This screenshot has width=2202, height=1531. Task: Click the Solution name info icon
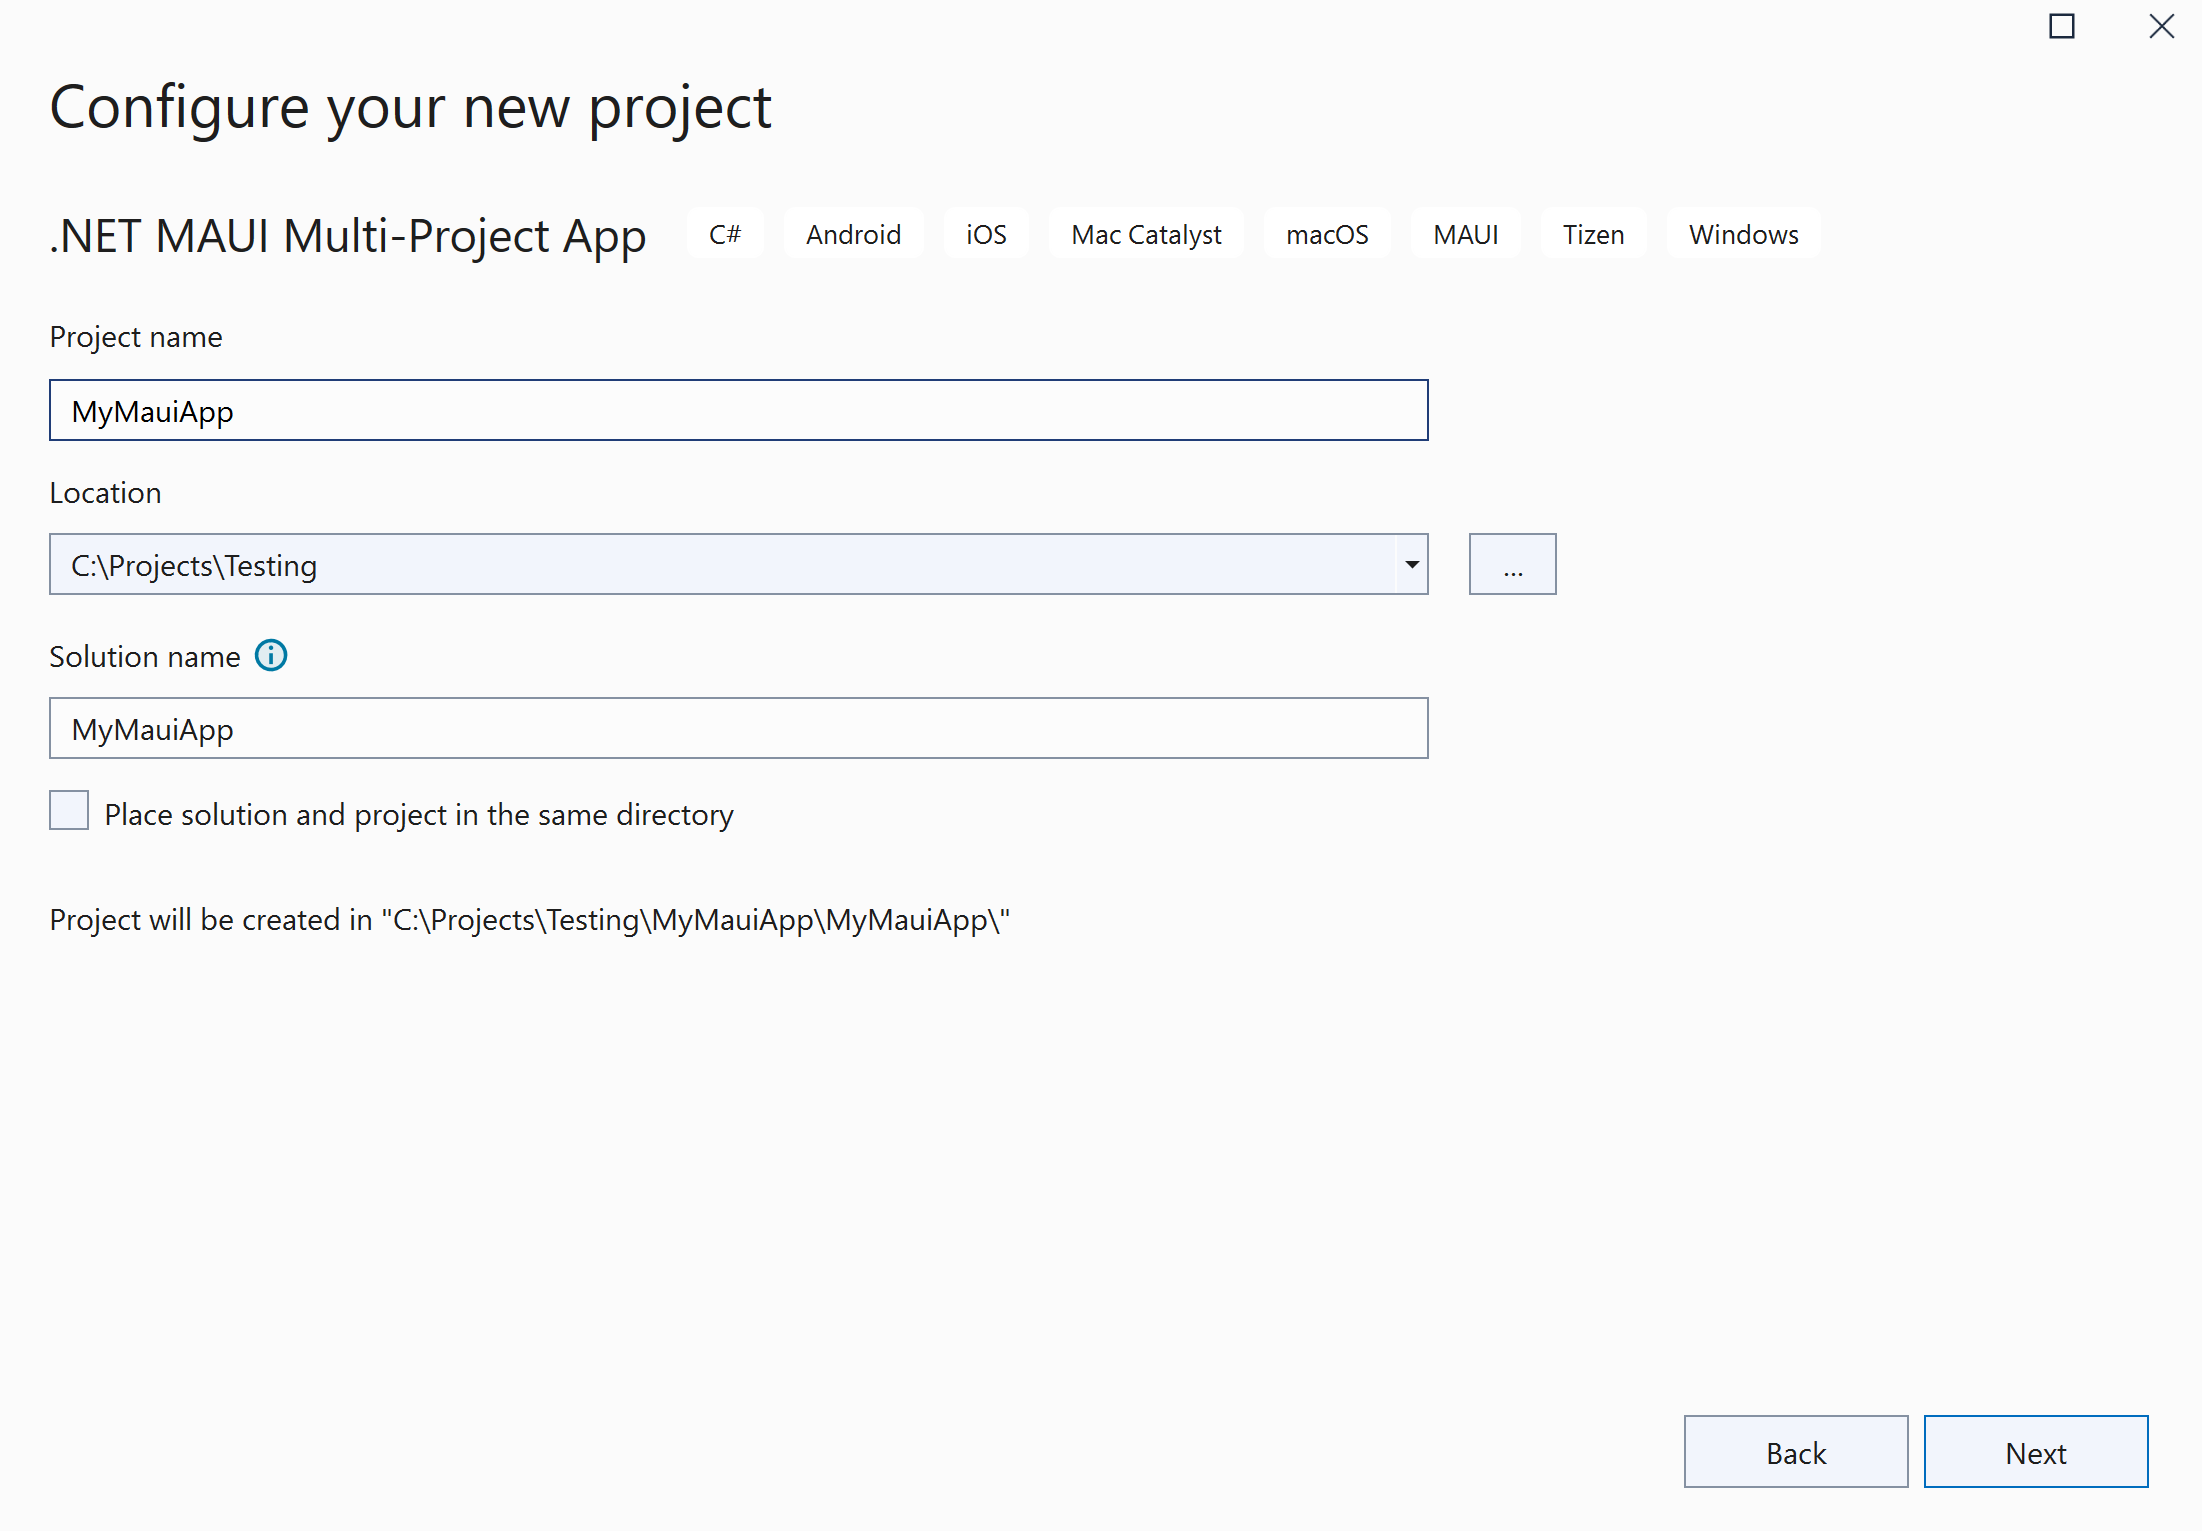pos(271,656)
